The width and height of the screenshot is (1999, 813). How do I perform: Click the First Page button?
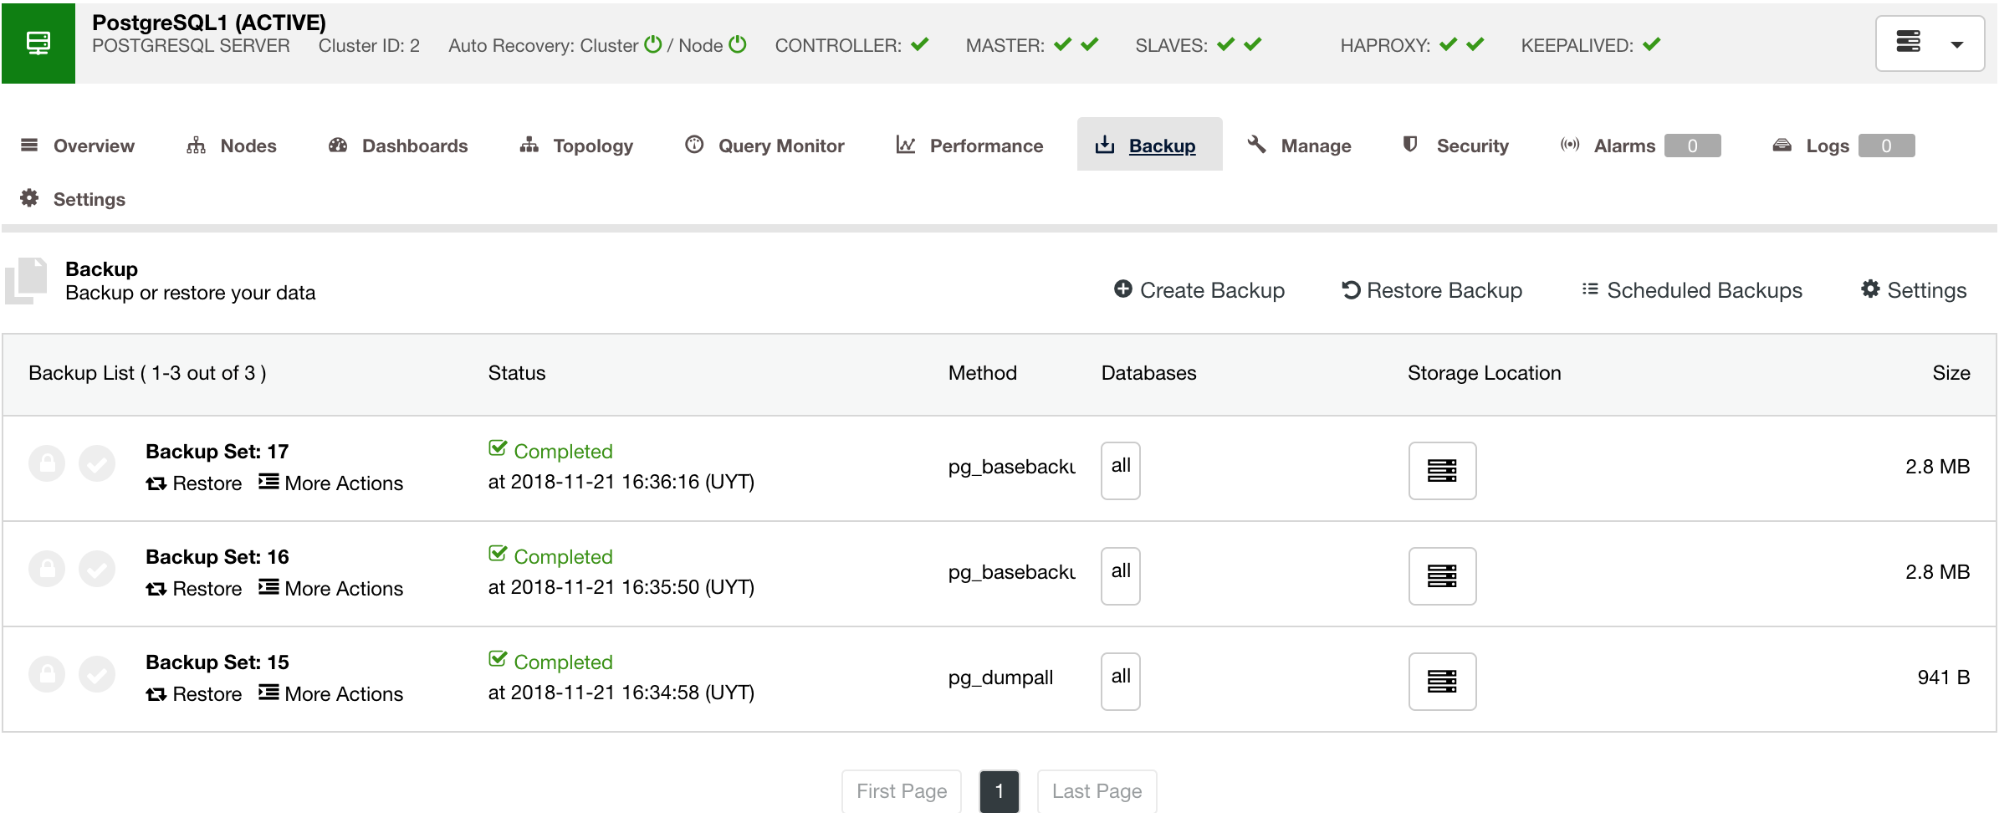(901, 791)
